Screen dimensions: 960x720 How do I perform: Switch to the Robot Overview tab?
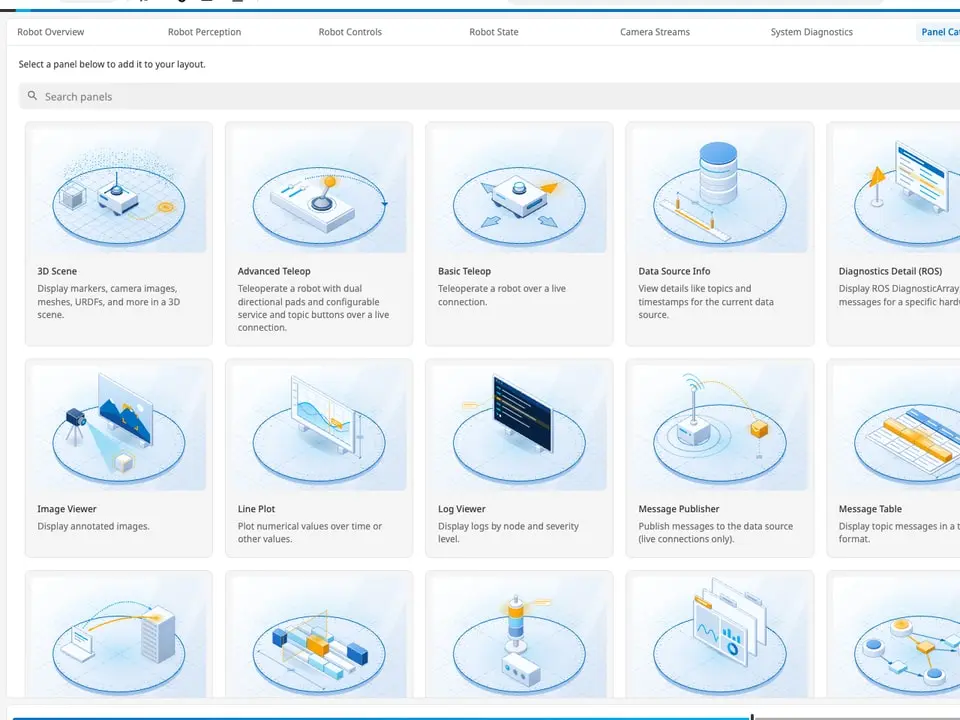click(51, 32)
